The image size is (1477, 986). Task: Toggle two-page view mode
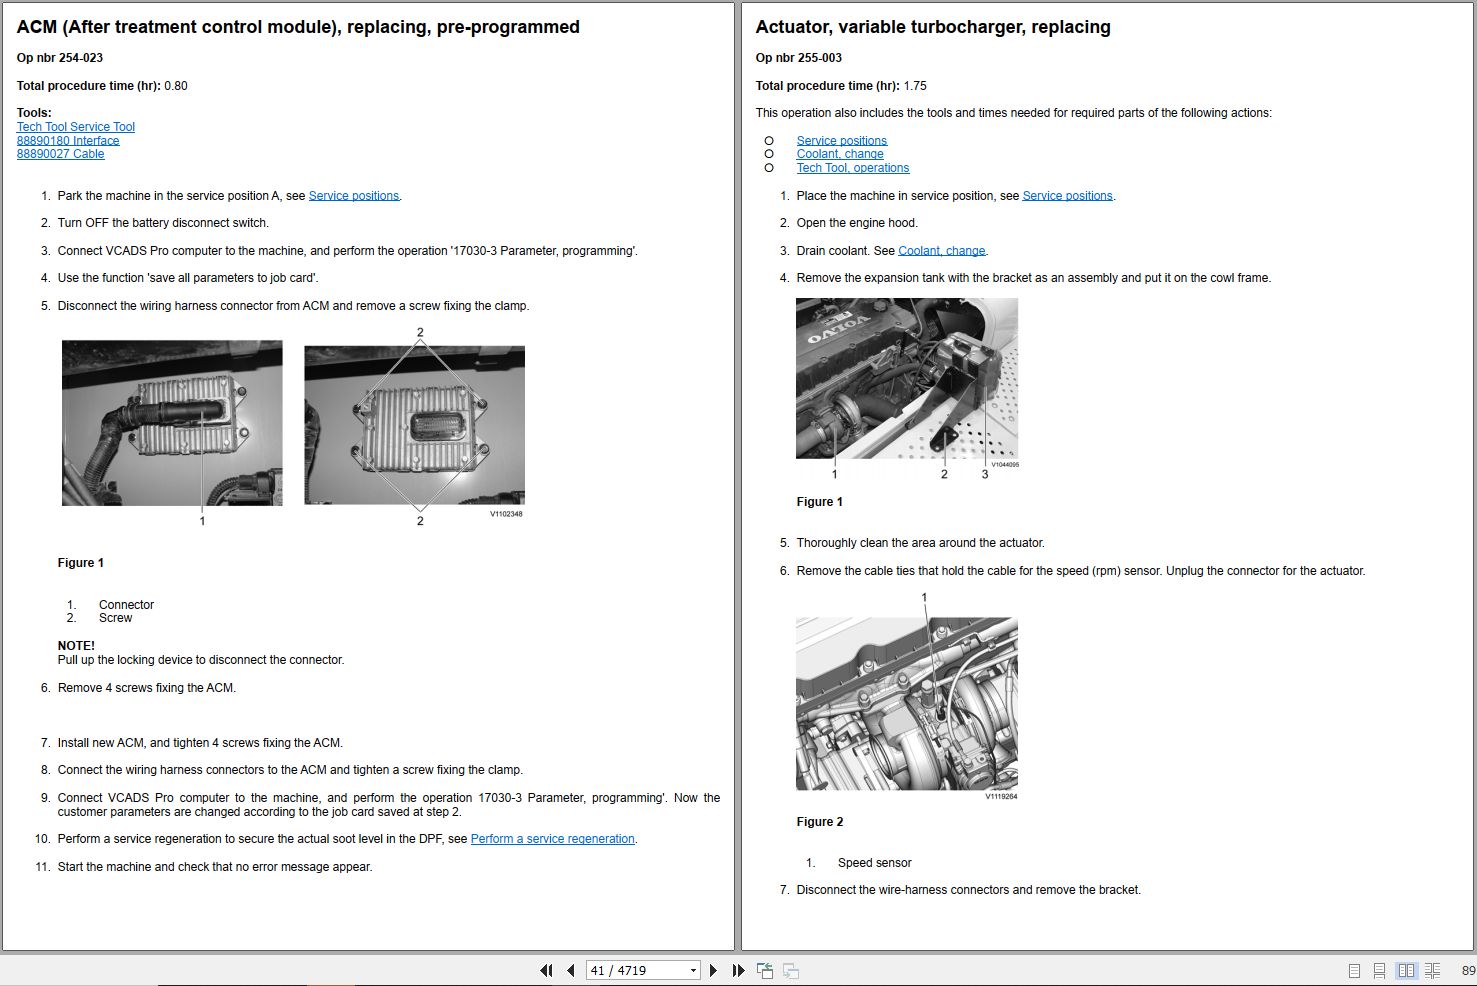1406,970
